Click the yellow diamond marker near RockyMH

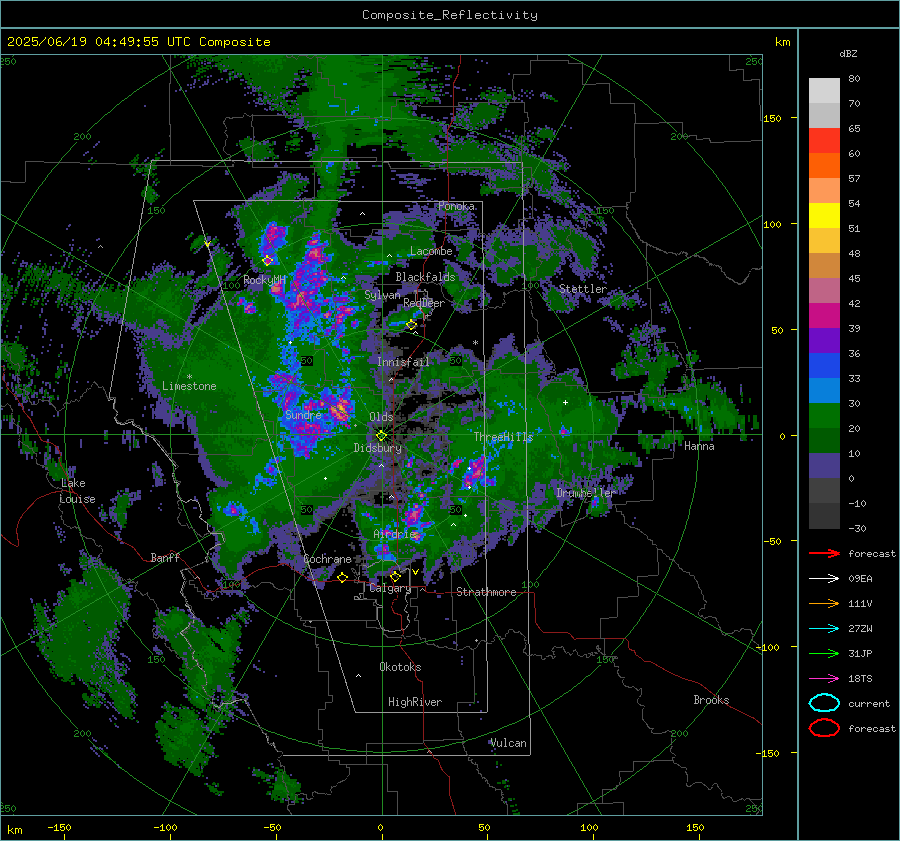[267, 261]
